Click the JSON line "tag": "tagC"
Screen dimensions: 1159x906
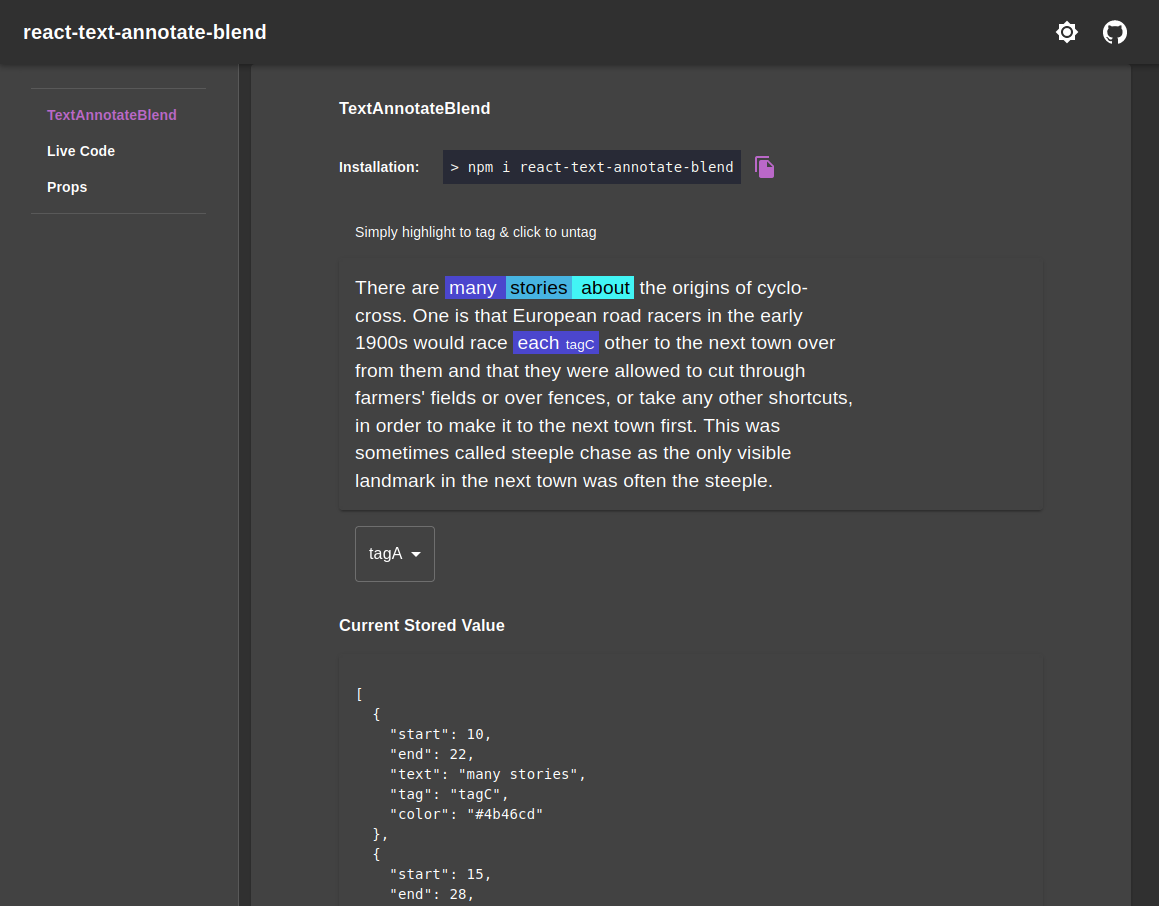pos(449,794)
